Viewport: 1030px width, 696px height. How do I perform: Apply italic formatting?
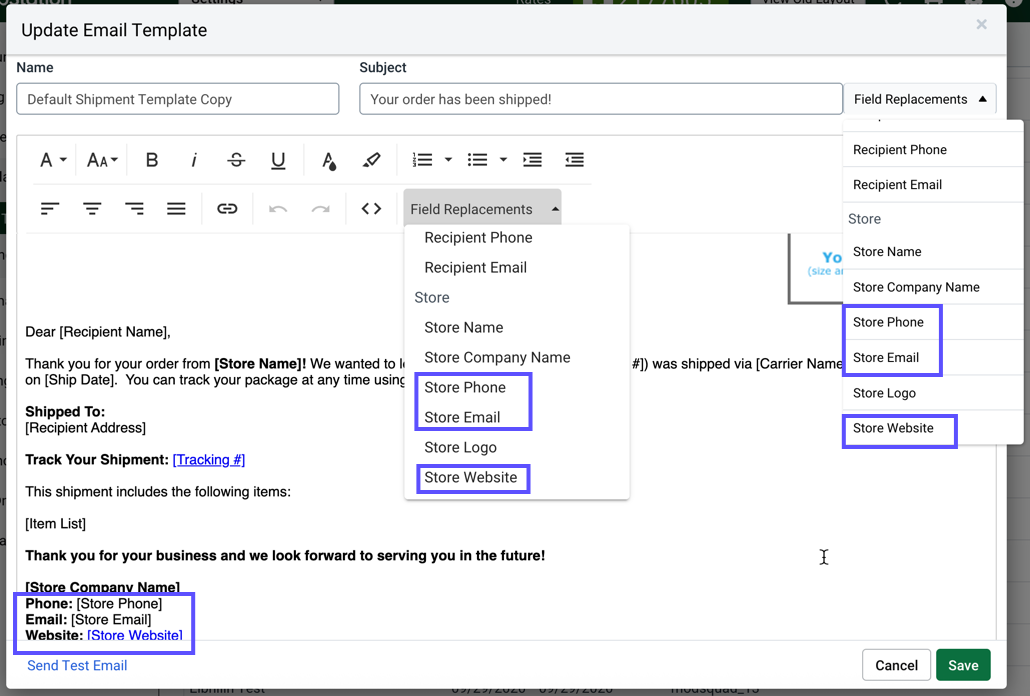[x=194, y=159]
